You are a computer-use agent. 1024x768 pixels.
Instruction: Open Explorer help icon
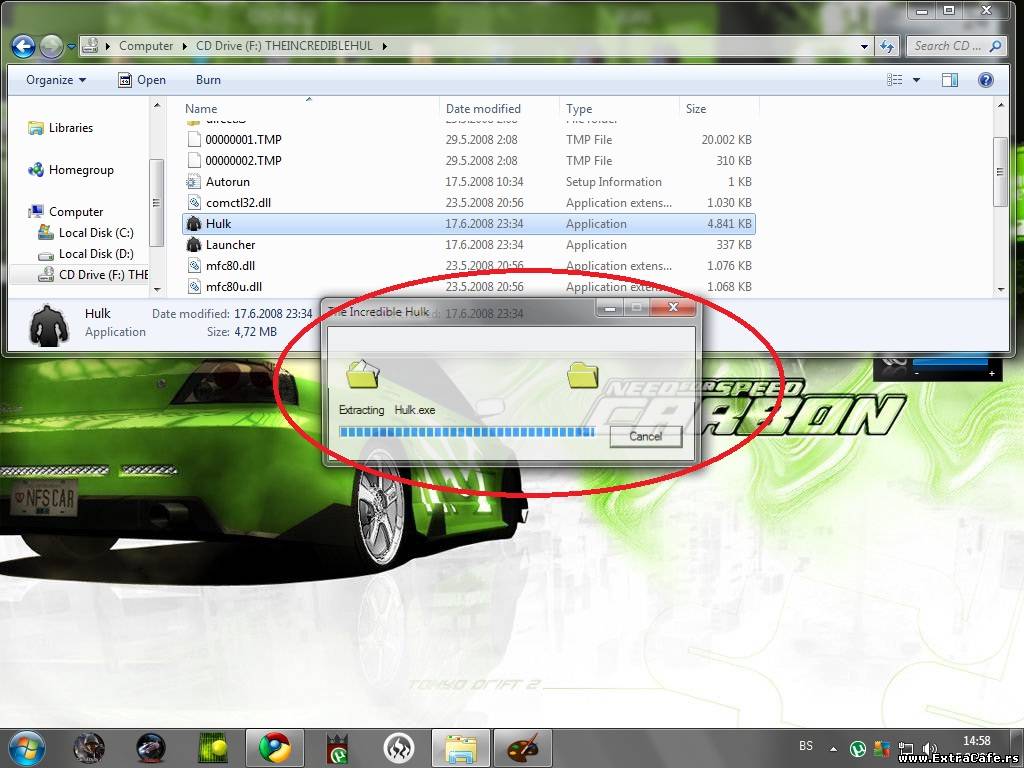point(985,80)
